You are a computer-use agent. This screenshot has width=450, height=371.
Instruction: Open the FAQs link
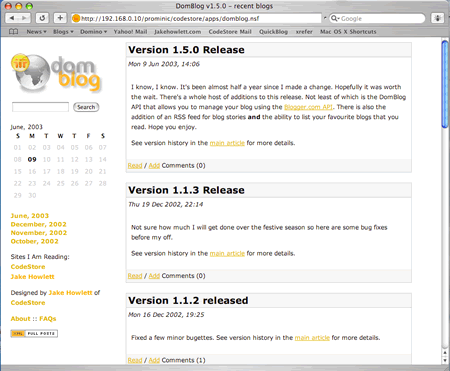[x=48, y=319]
